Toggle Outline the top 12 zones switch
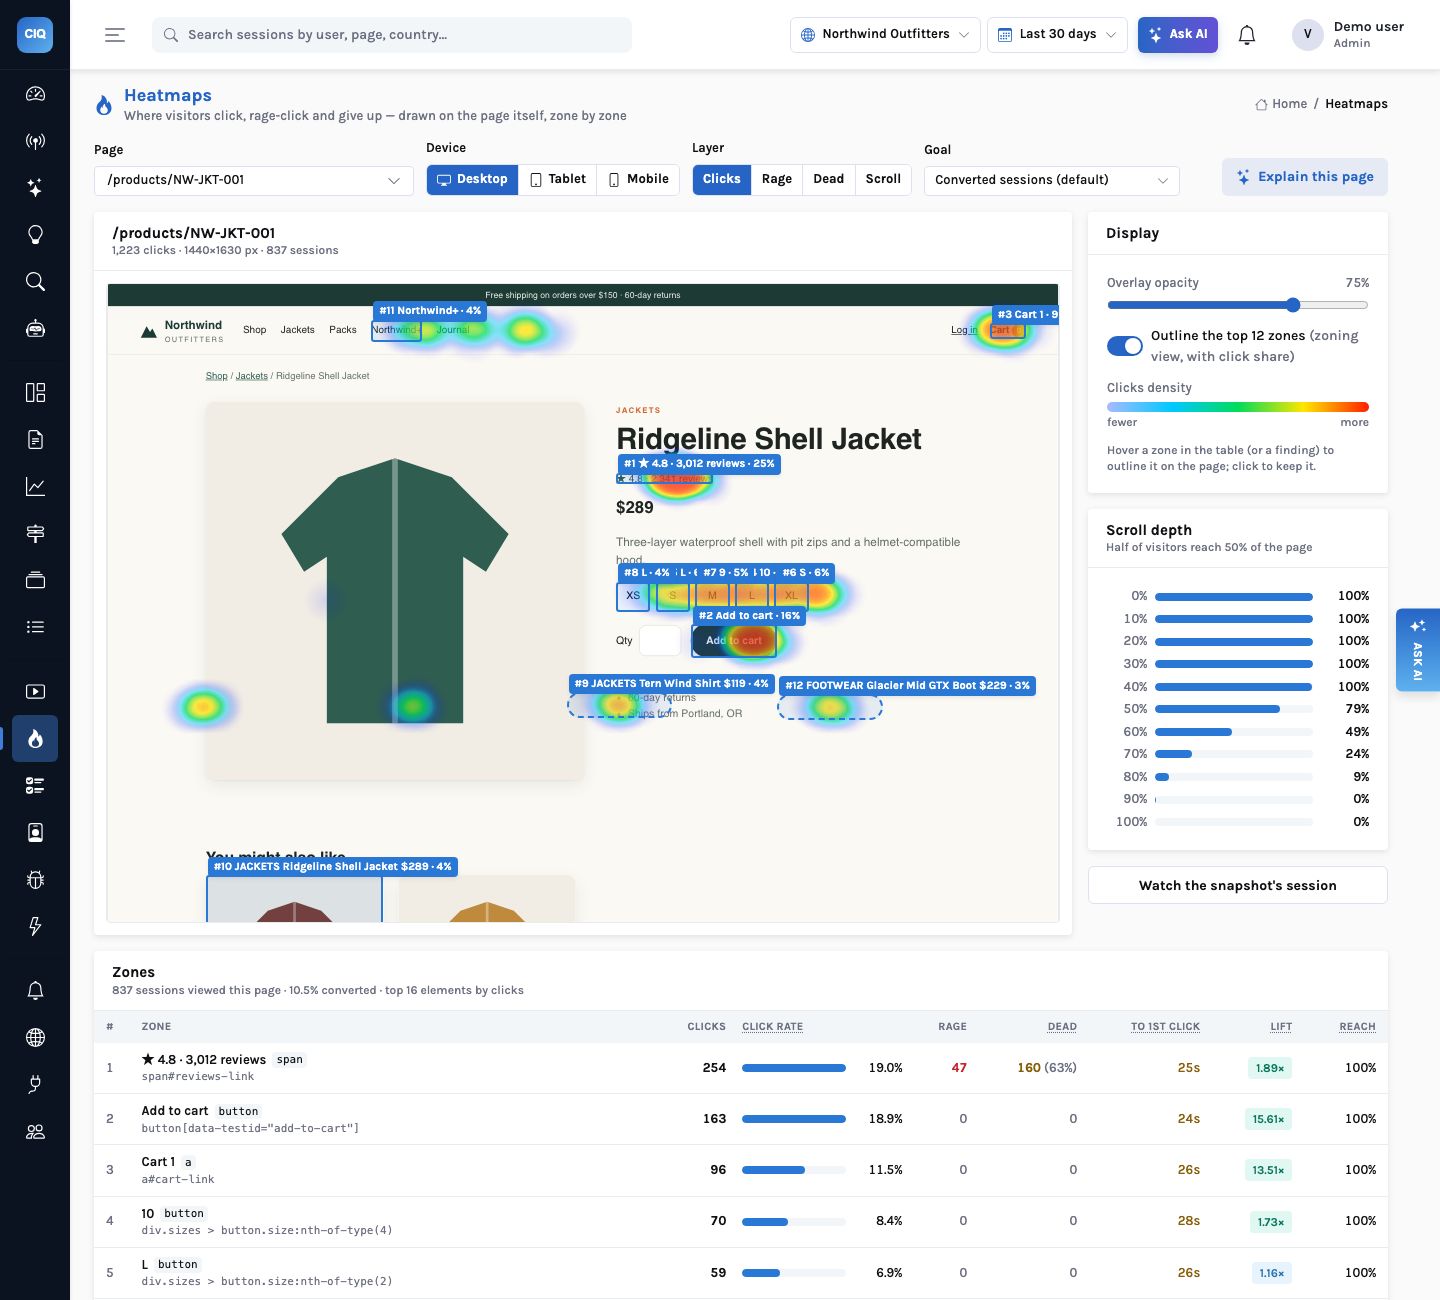 point(1125,346)
